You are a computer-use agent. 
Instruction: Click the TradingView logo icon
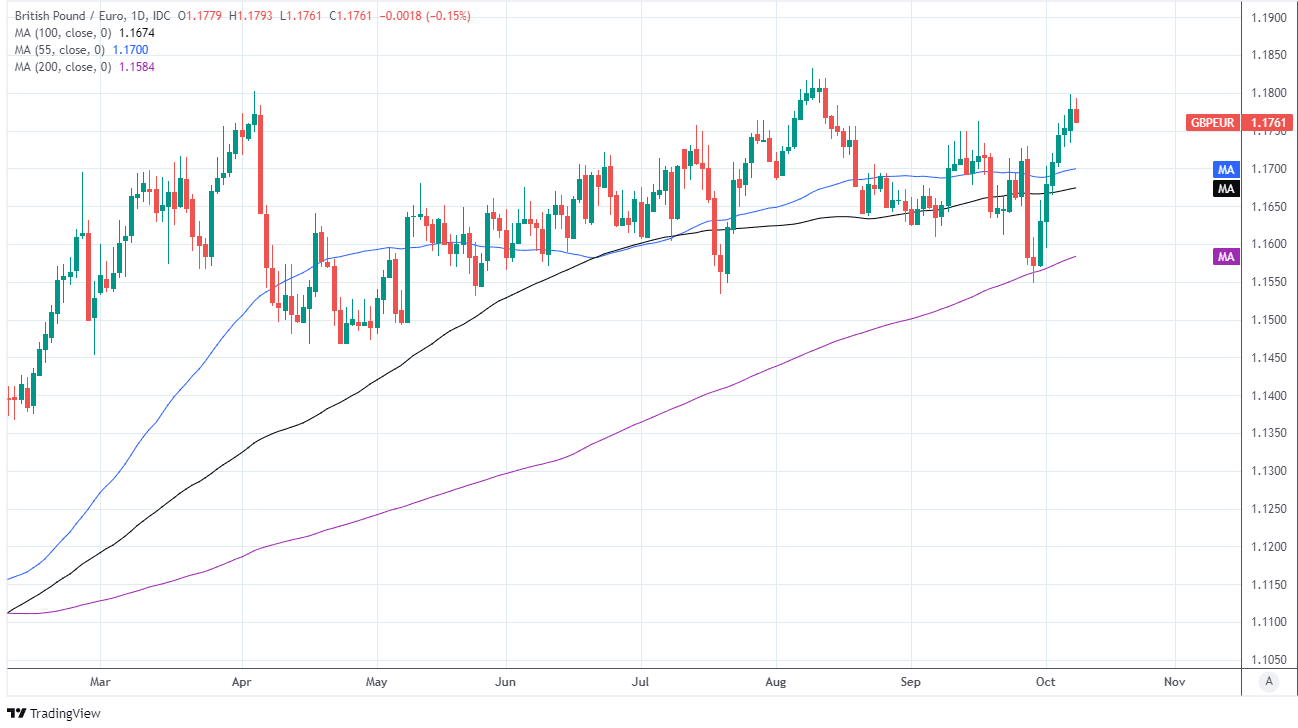tap(17, 713)
